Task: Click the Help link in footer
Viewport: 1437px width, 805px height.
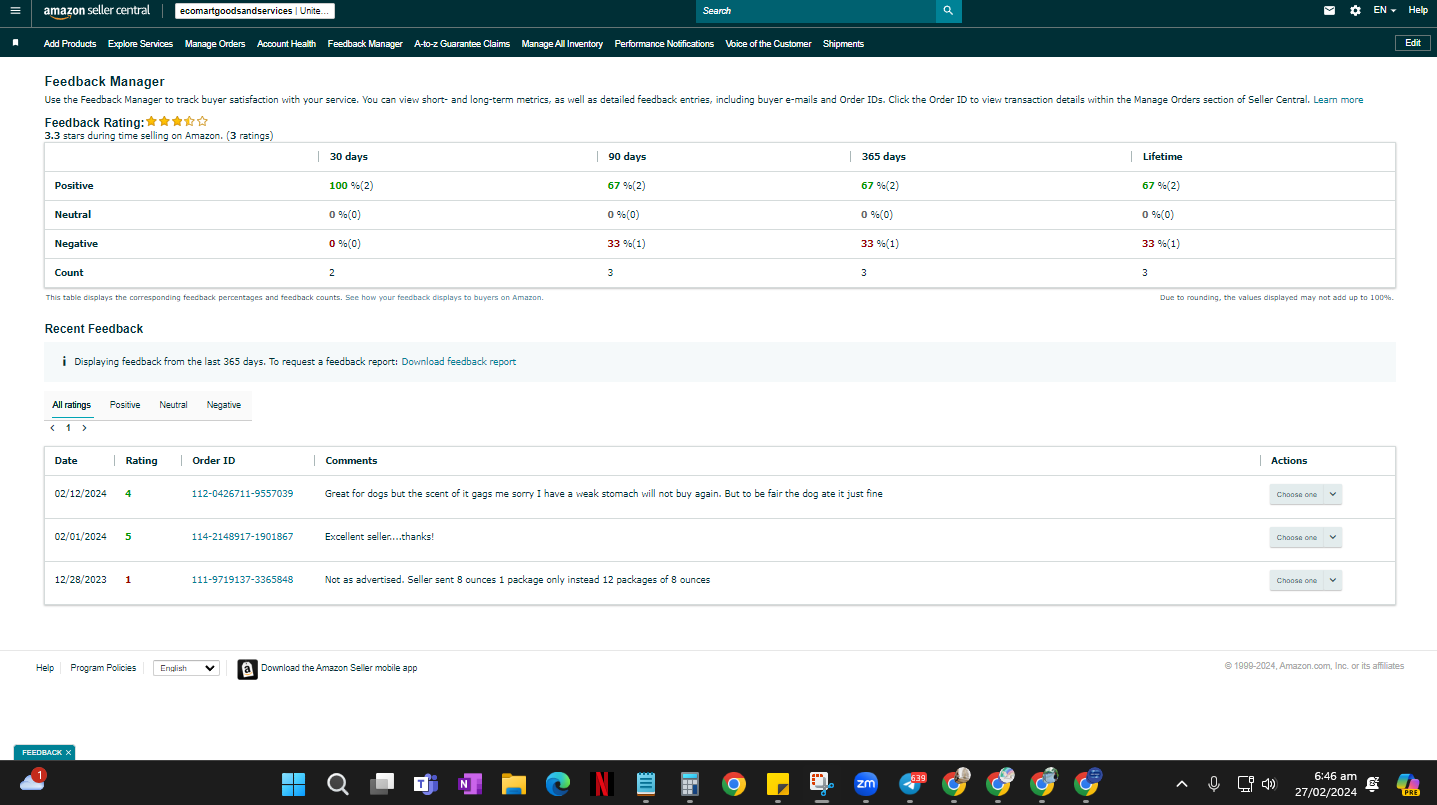Action: tap(45, 668)
